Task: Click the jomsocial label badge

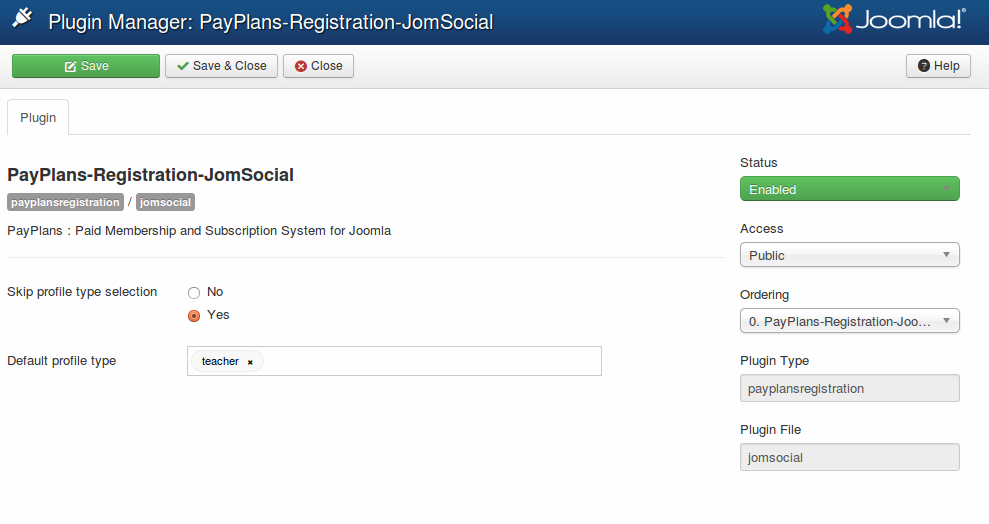Action: tap(165, 202)
